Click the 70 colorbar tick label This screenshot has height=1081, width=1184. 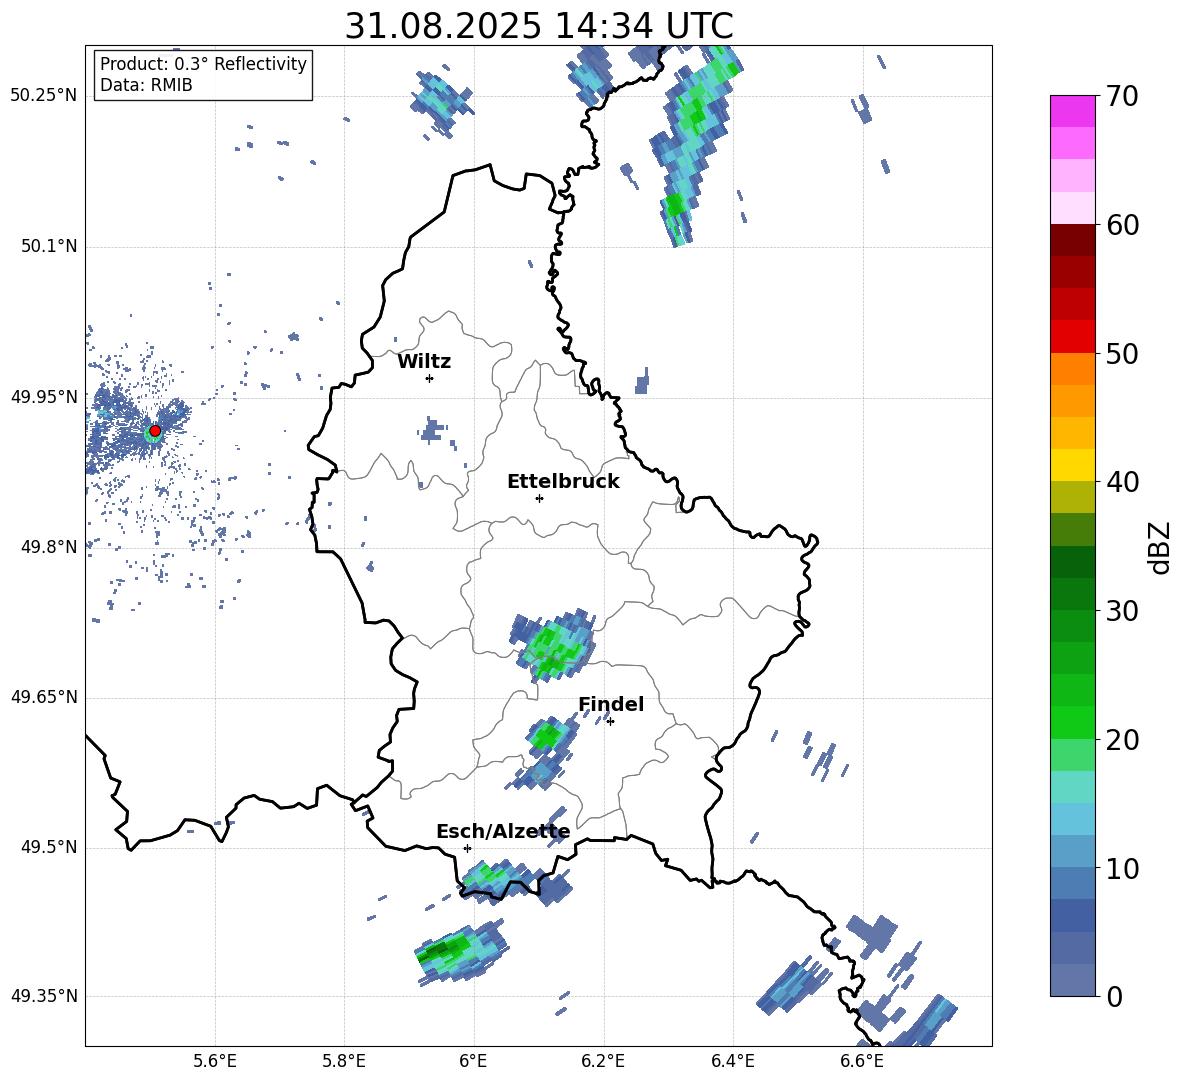(x=1122, y=97)
